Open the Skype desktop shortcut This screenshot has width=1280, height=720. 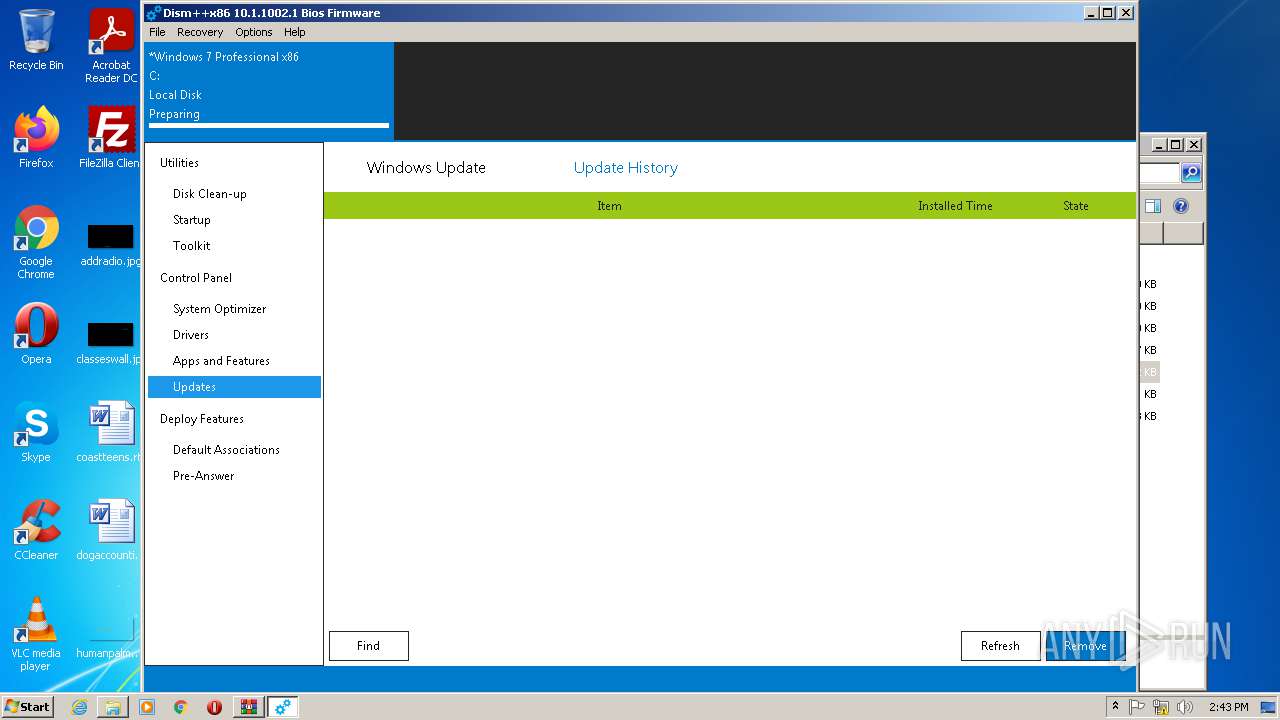tap(36, 432)
